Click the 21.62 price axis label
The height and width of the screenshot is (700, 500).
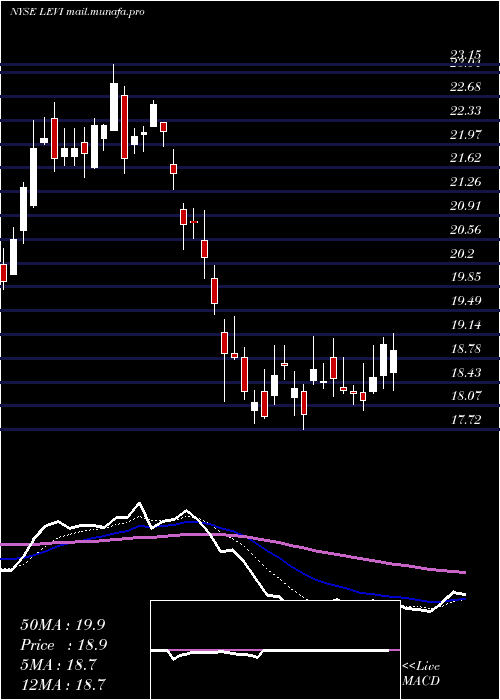coord(466,158)
